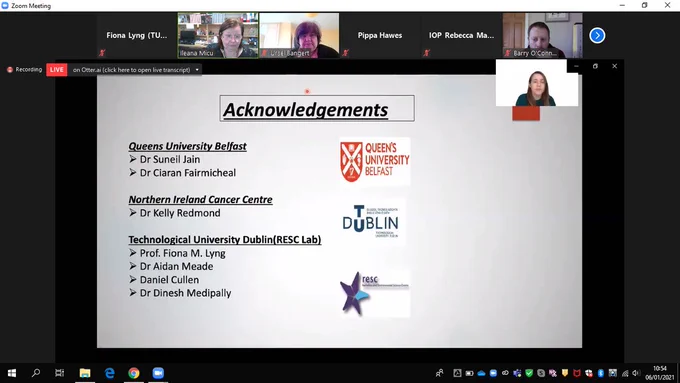Click the battery icon in system tray
680x383 pixels.
[x=470, y=373]
